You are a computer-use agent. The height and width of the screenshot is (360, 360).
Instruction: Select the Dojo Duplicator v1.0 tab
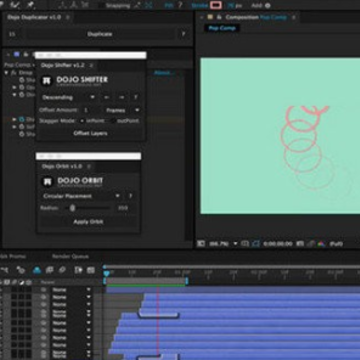[34, 17]
